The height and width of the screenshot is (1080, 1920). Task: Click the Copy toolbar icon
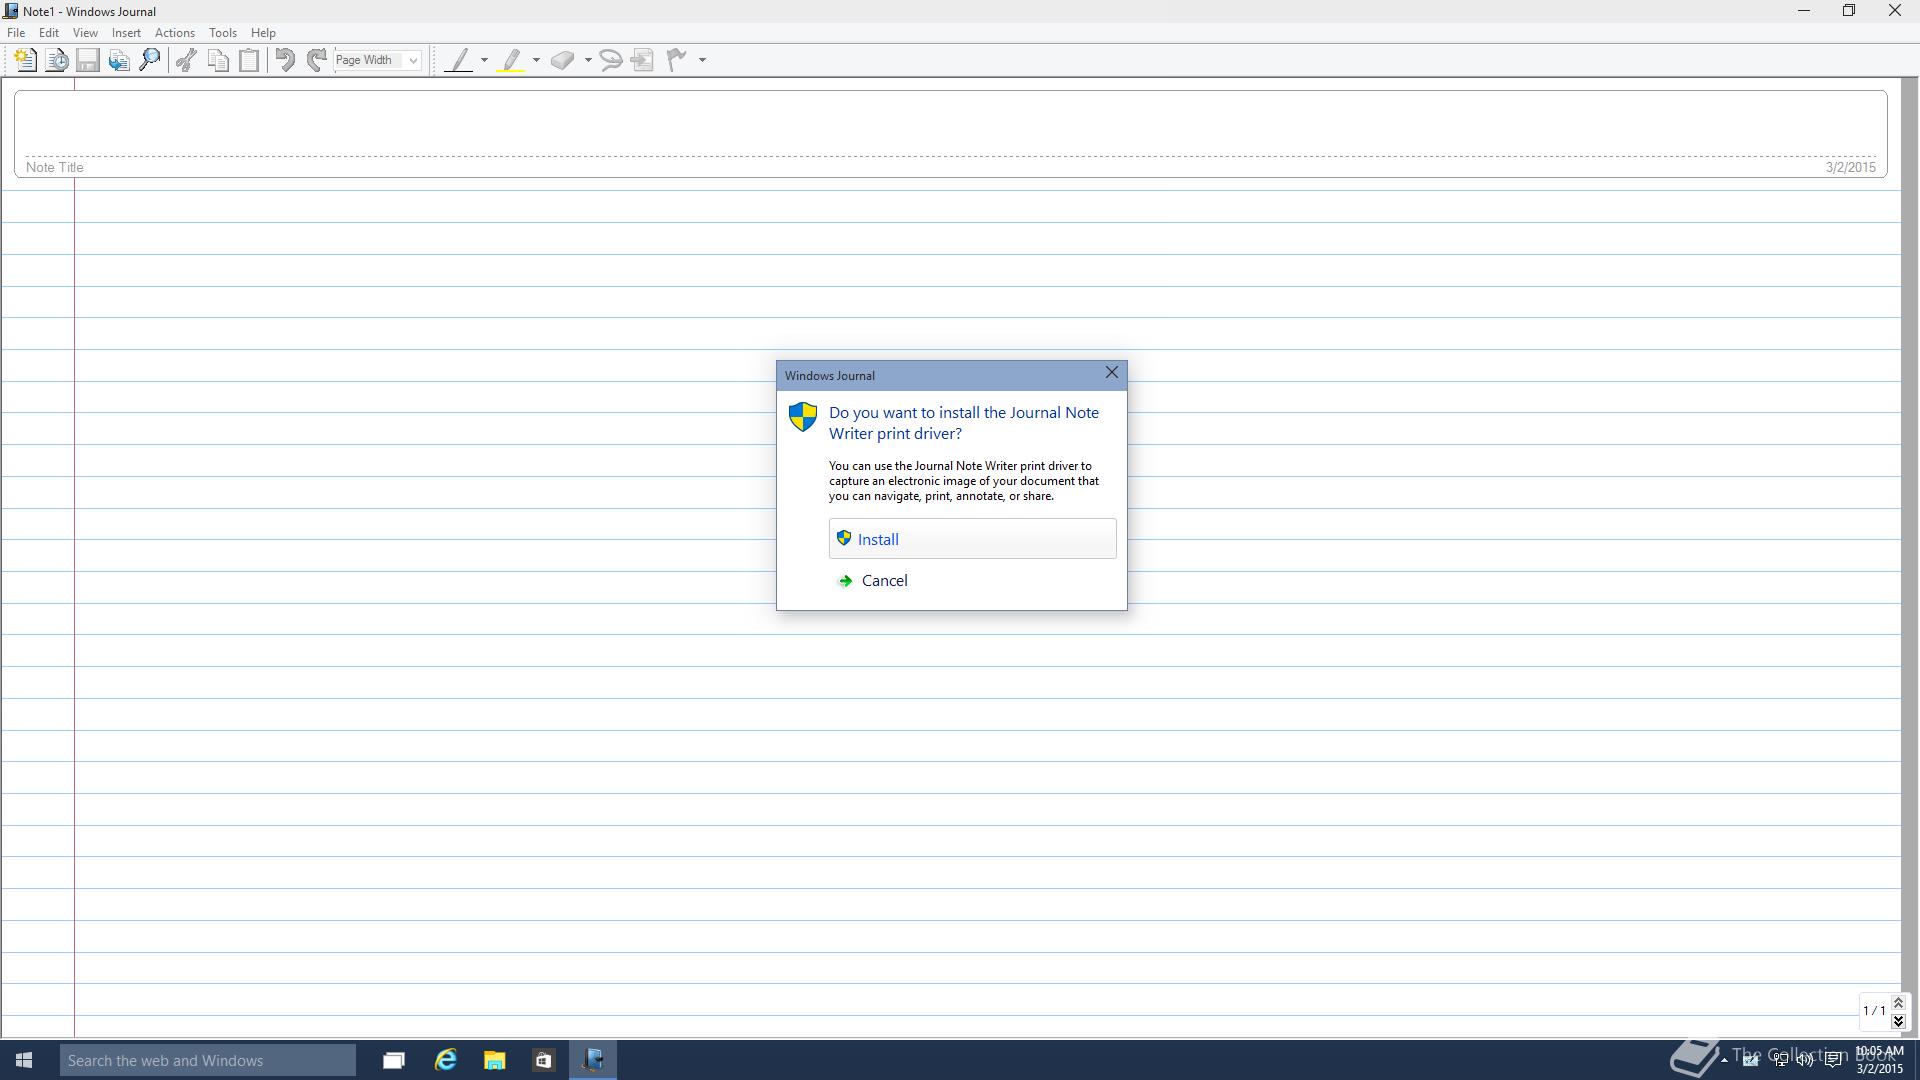[x=218, y=60]
